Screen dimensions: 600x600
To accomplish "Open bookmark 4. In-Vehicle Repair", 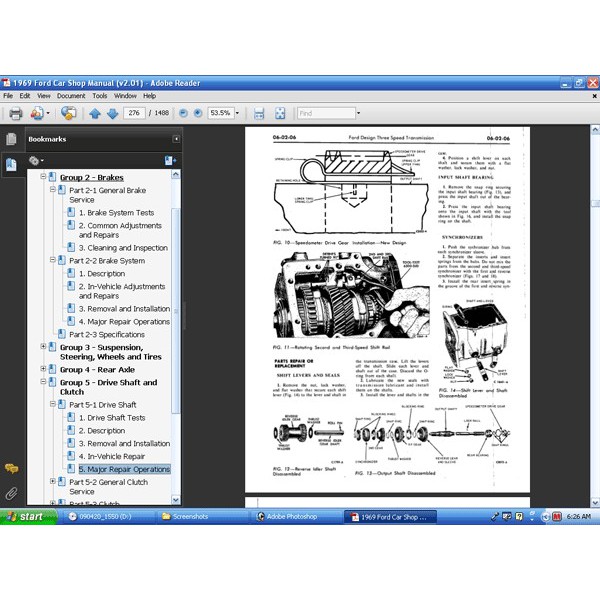I will [x=112, y=457].
